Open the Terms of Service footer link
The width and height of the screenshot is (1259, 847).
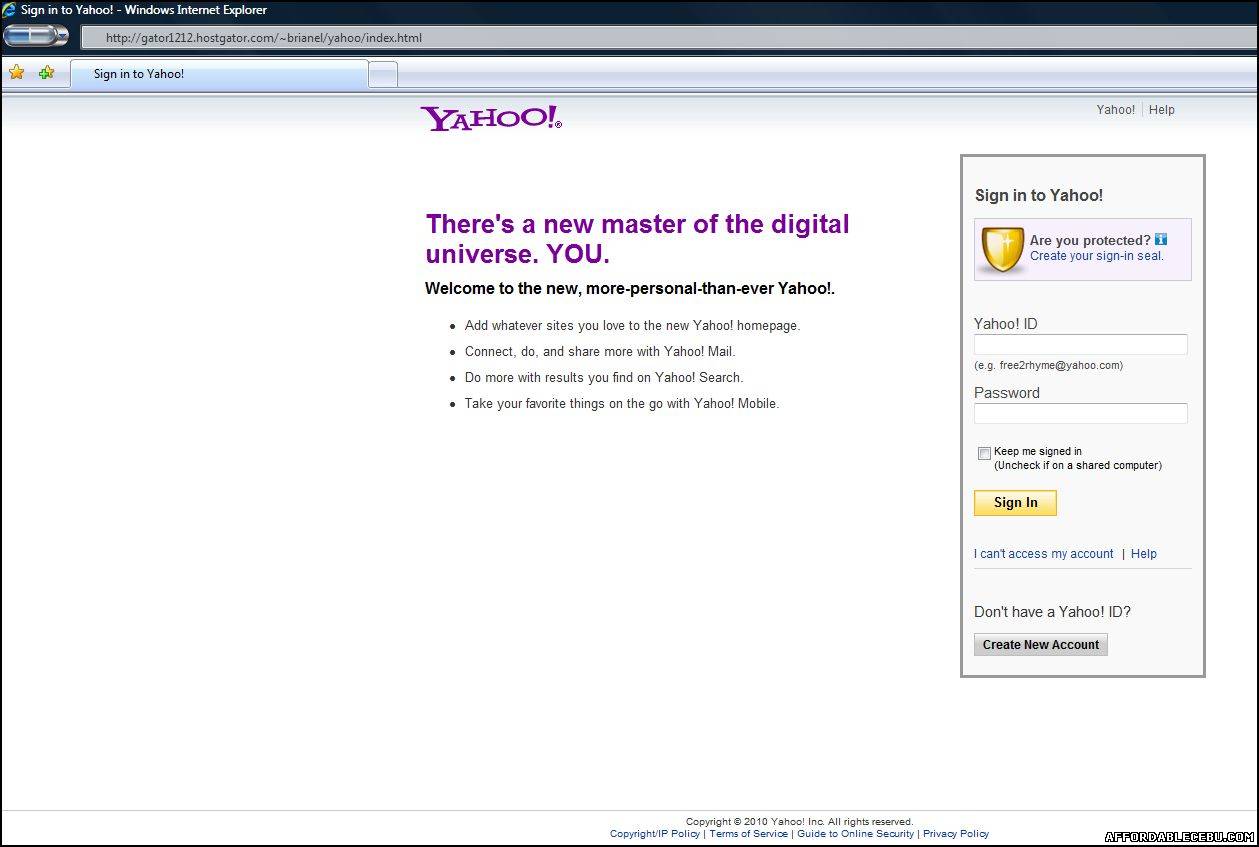[x=749, y=834]
